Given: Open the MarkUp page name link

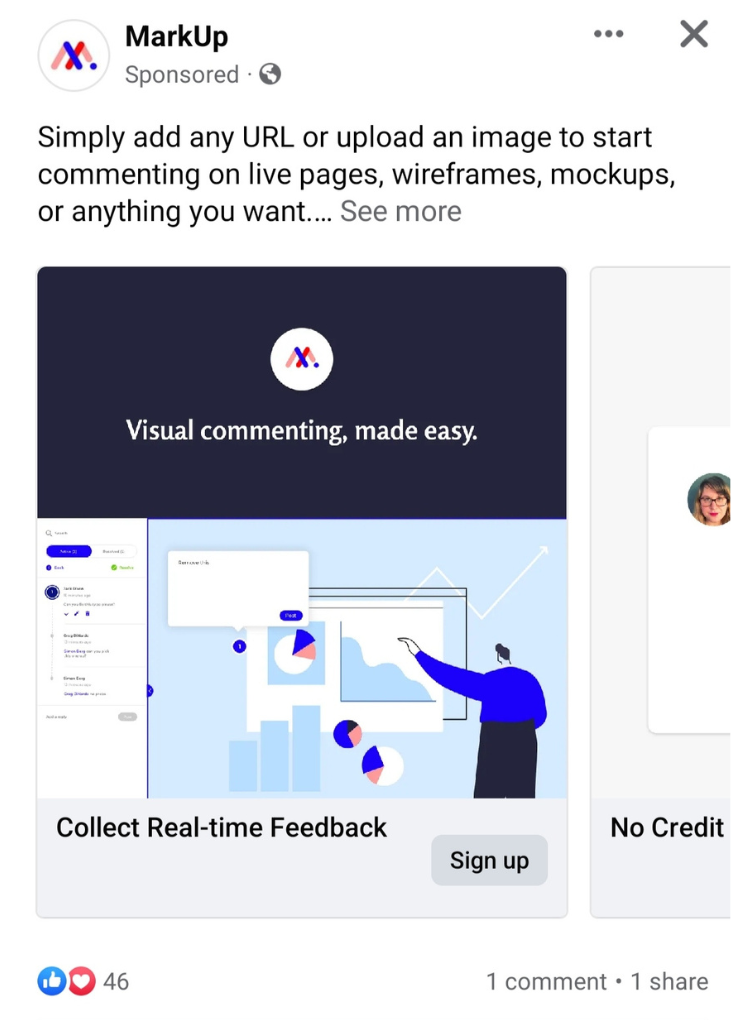Looking at the screenshot, I should click(x=176, y=36).
